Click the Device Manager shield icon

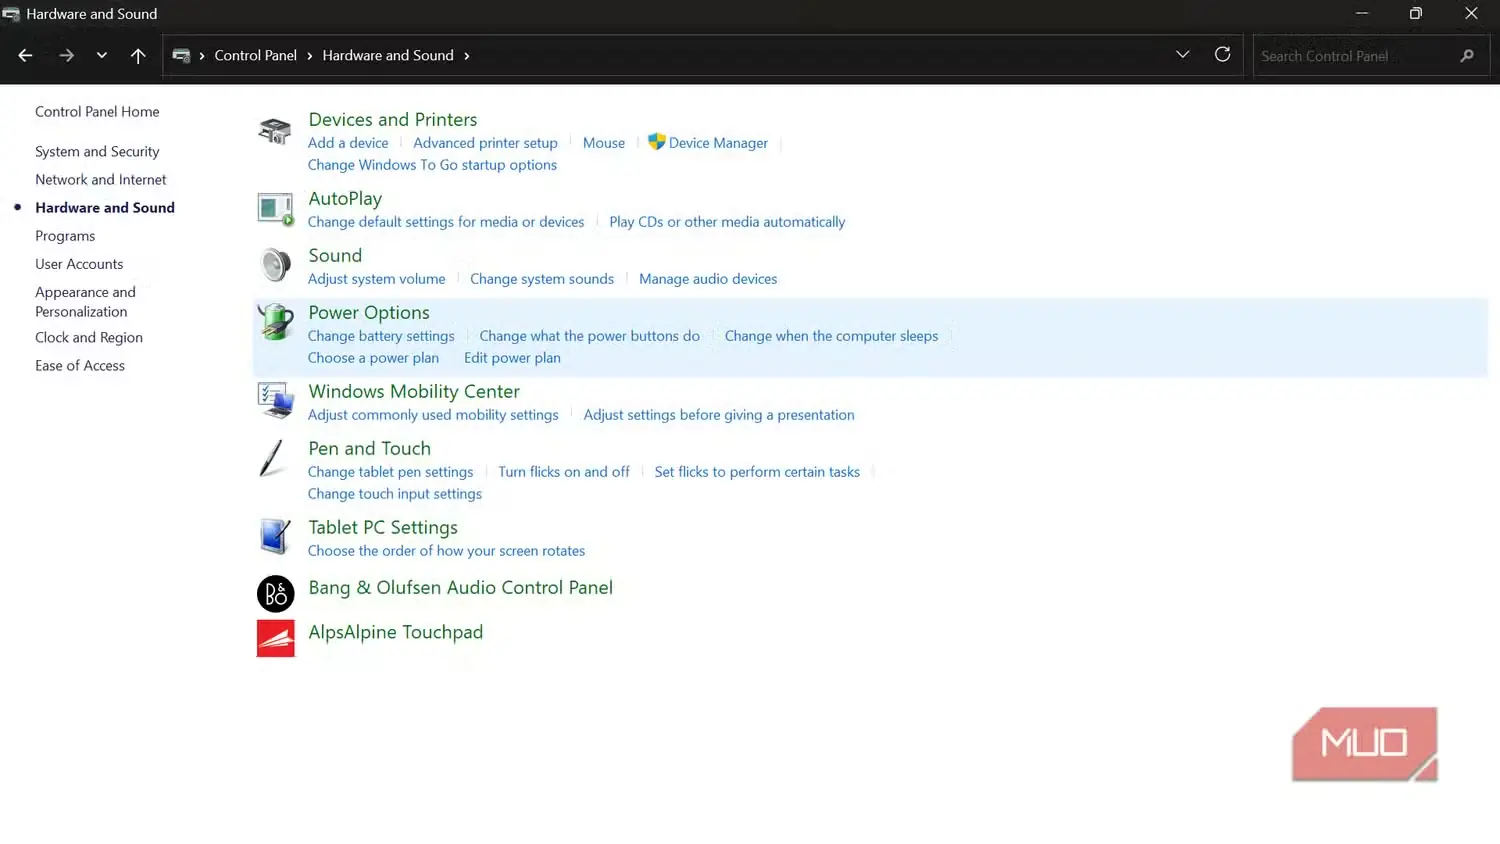[656, 142]
